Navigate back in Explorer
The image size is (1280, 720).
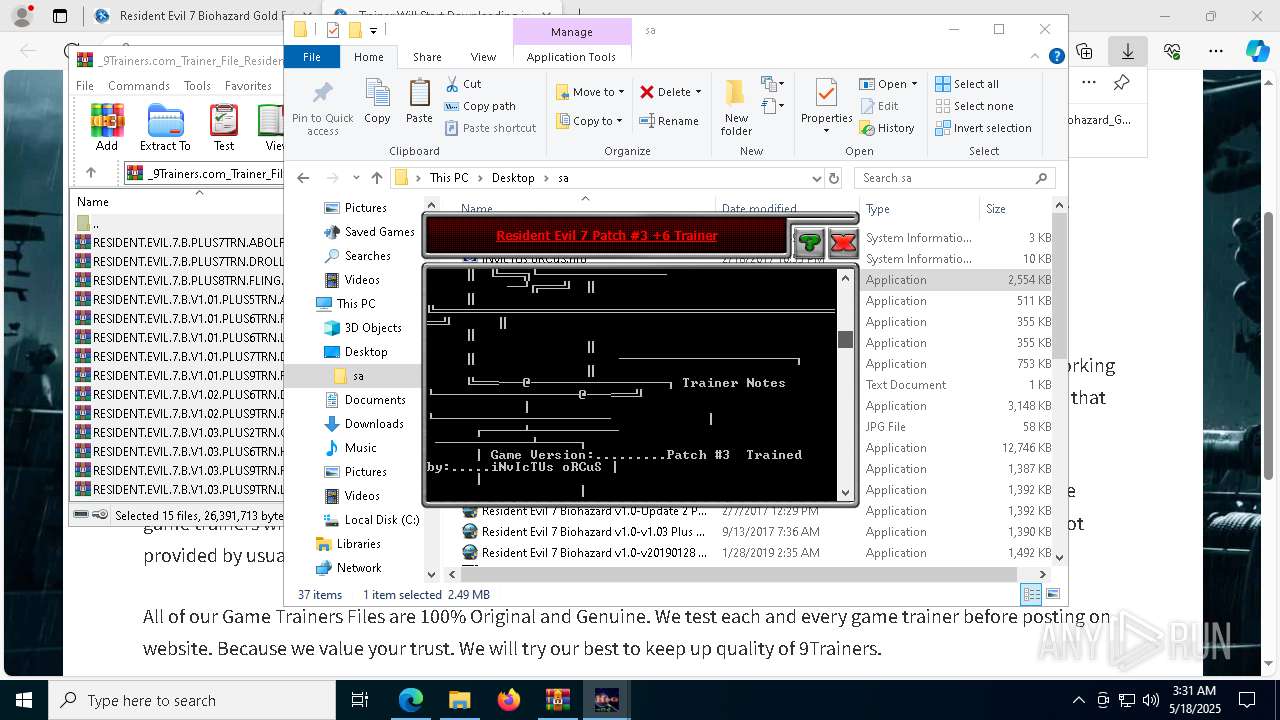(x=303, y=178)
